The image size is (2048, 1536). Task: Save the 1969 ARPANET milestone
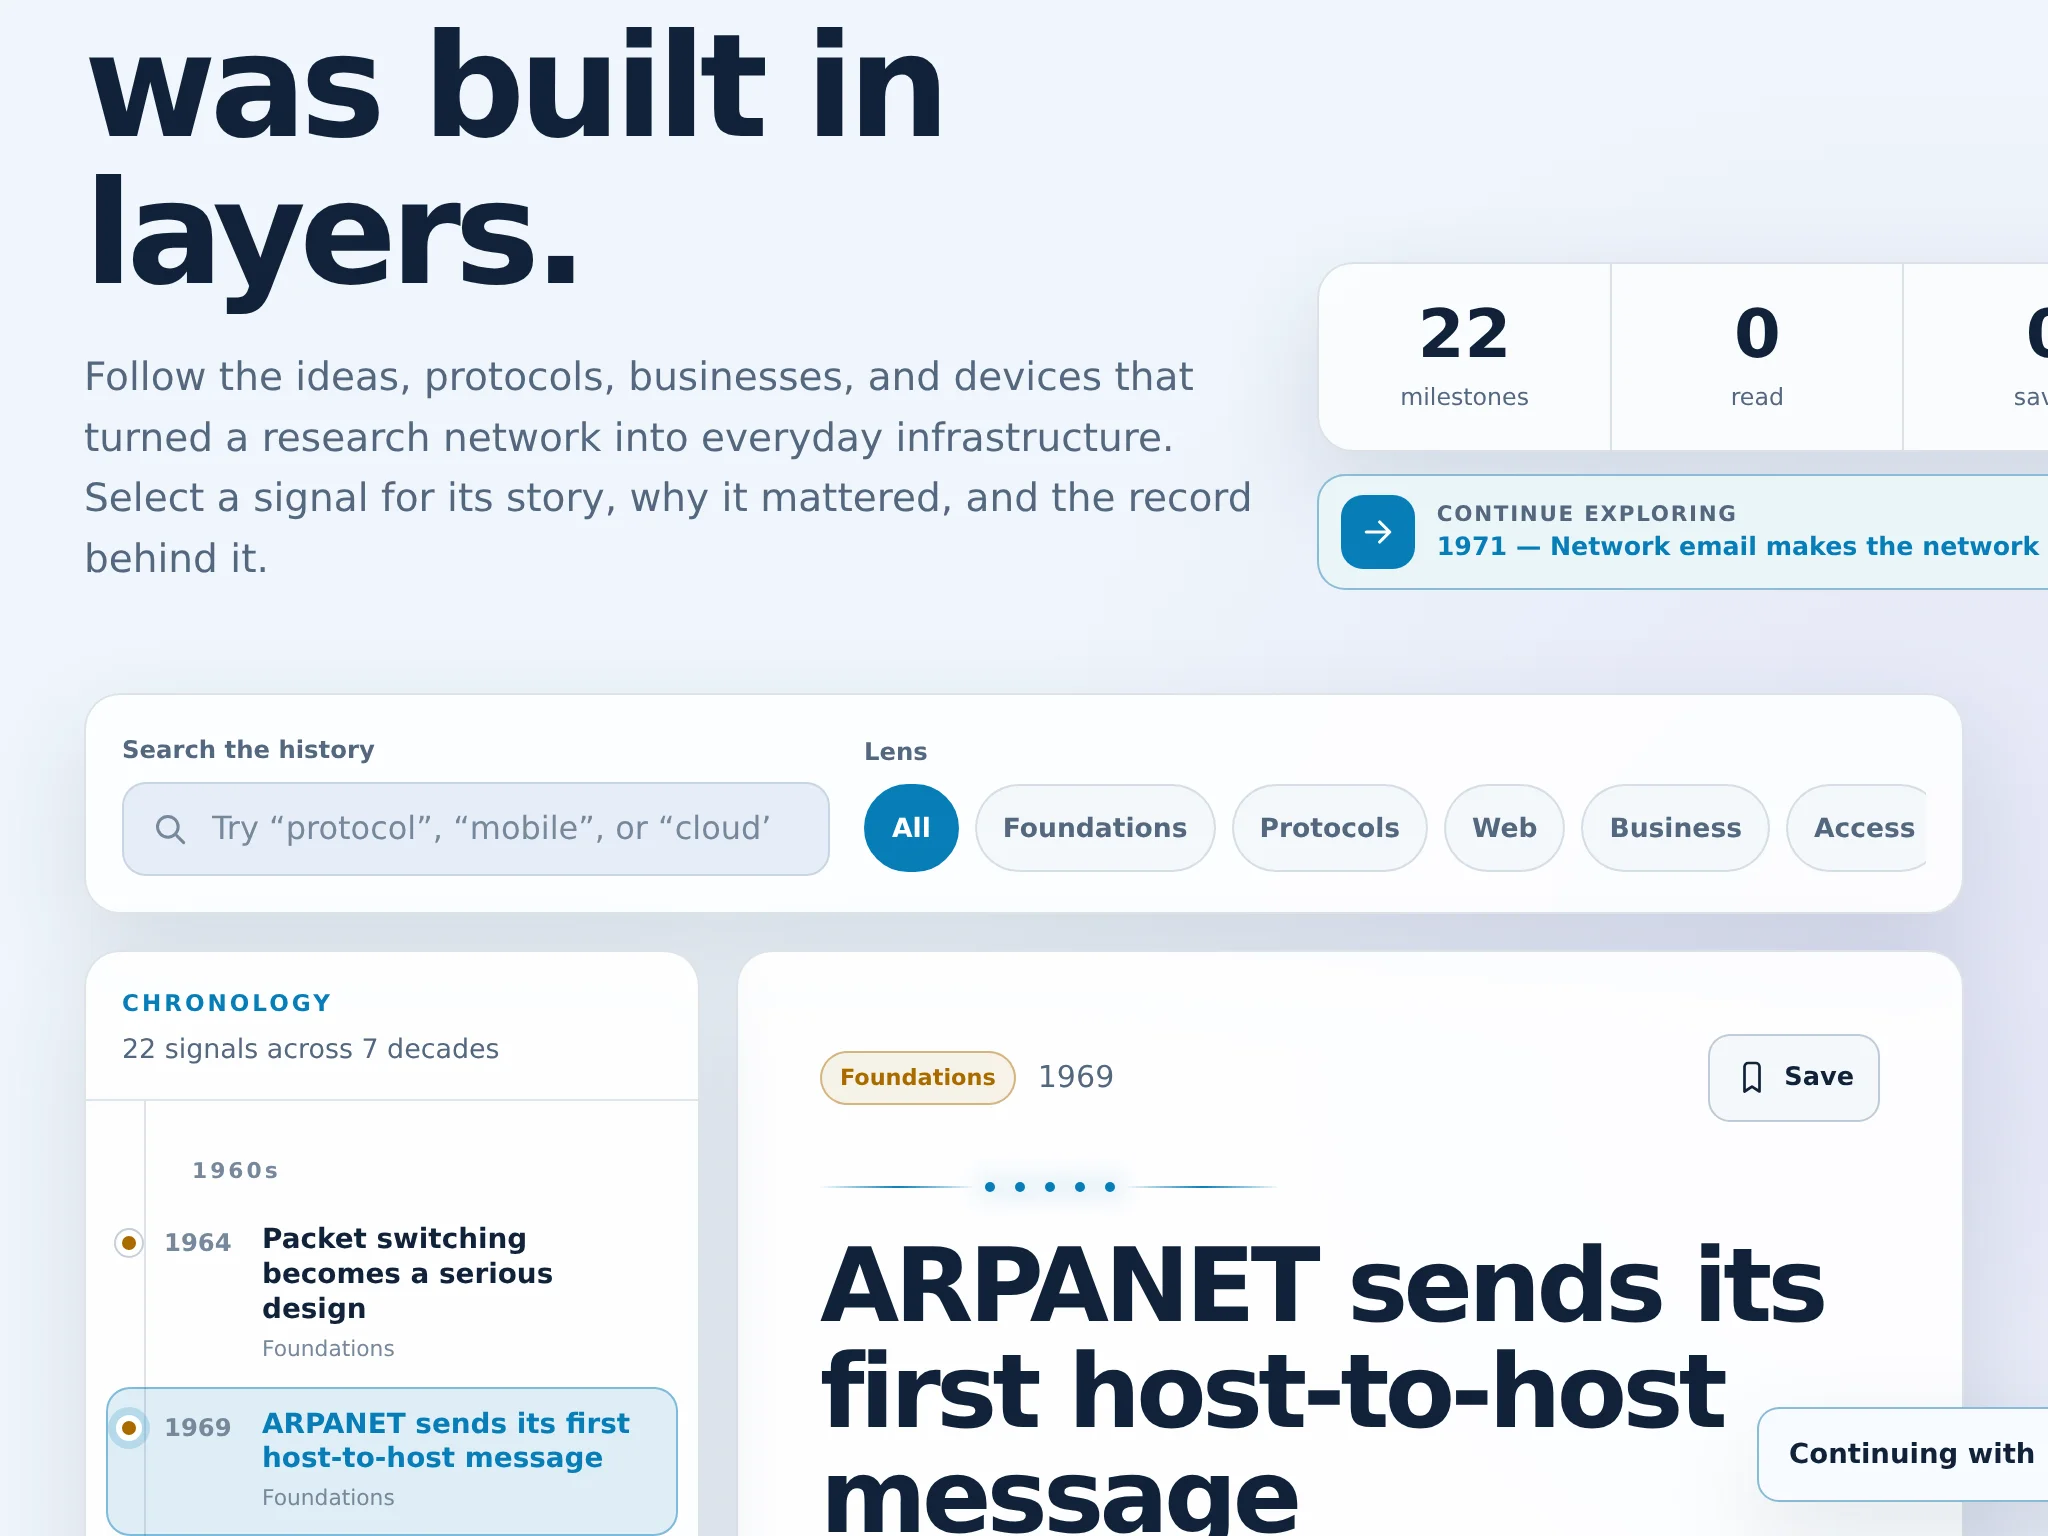pyautogui.click(x=1793, y=1077)
